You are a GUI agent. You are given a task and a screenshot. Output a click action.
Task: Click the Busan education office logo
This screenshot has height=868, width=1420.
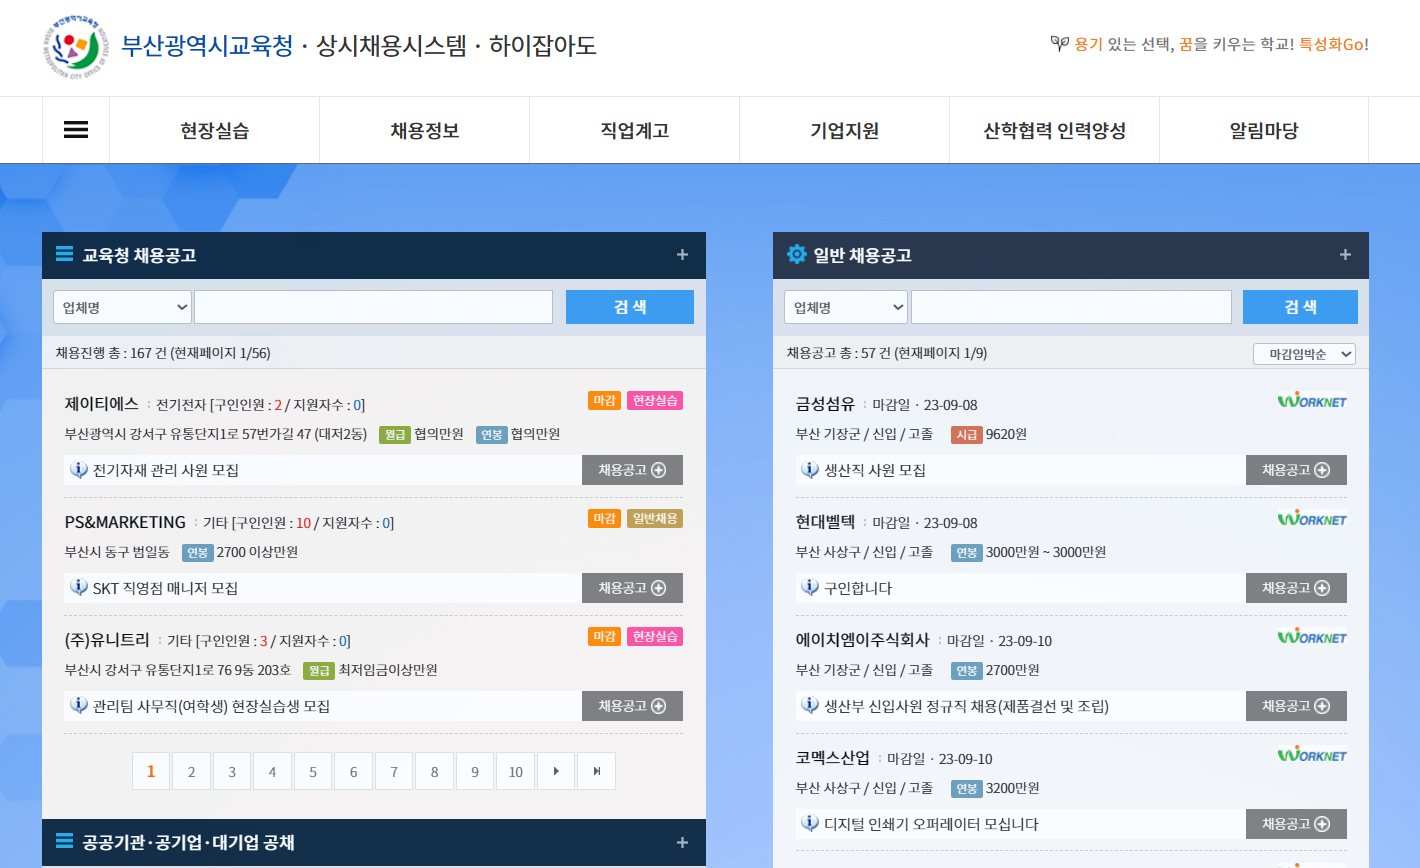pos(73,46)
